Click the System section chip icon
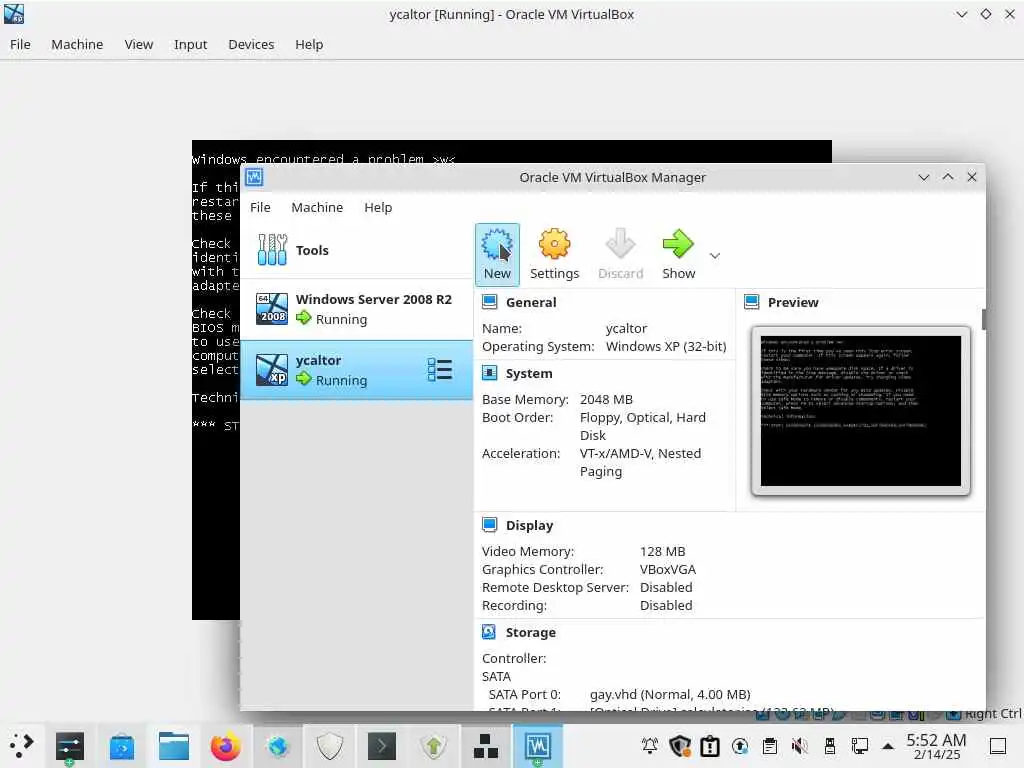The height and width of the screenshot is (768, 1024). coord(489,373)
